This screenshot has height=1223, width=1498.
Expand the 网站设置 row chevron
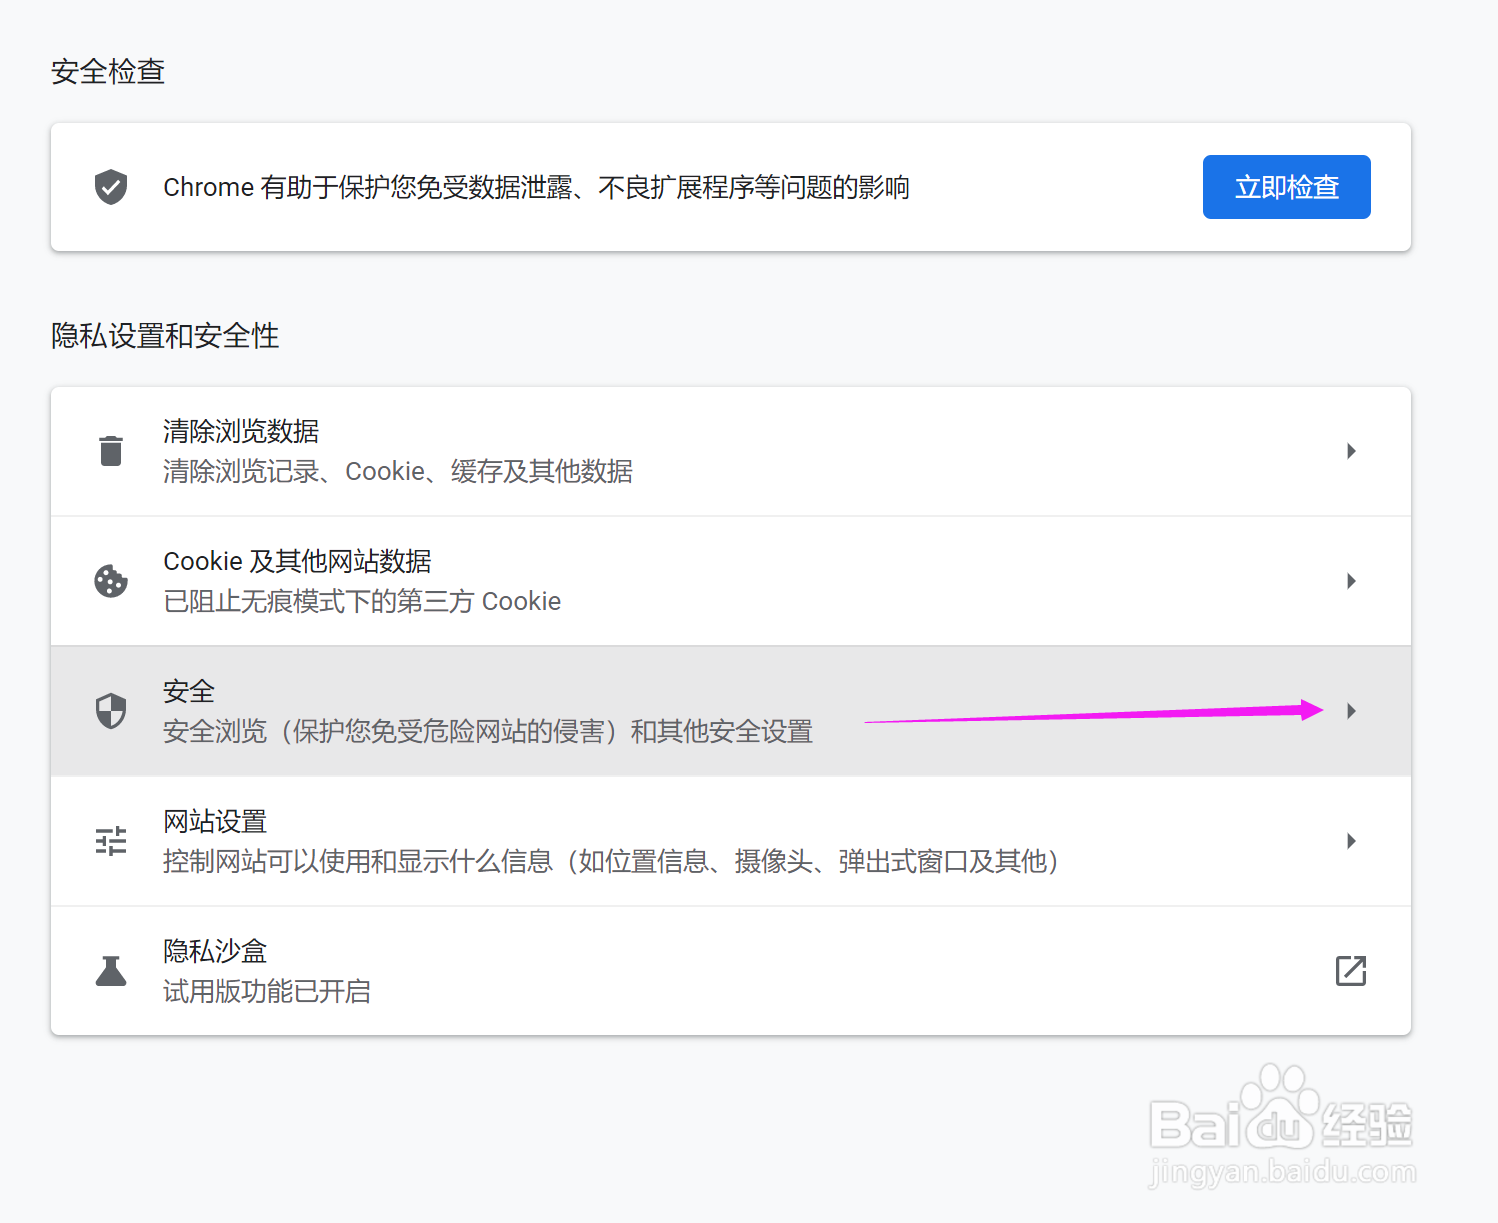coord(1351,841)
